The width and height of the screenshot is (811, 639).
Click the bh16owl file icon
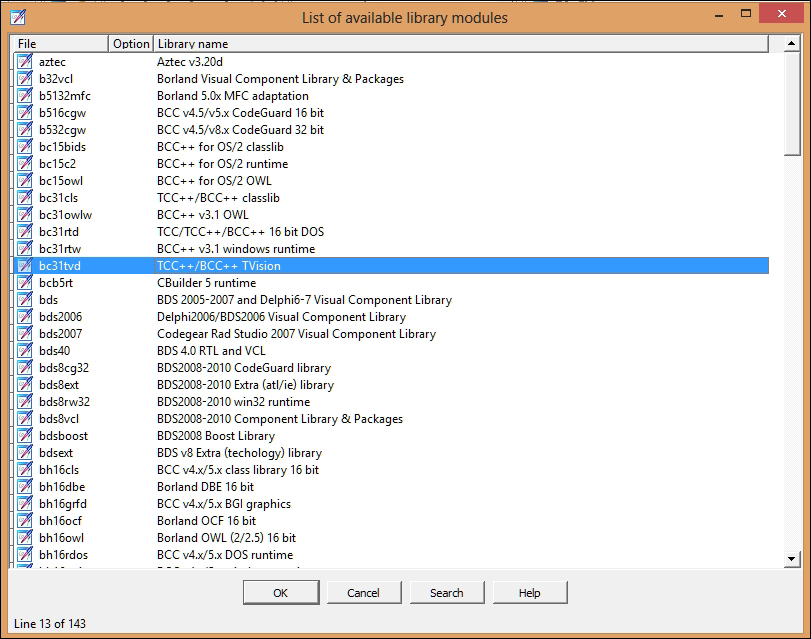(x=24, y=538)
